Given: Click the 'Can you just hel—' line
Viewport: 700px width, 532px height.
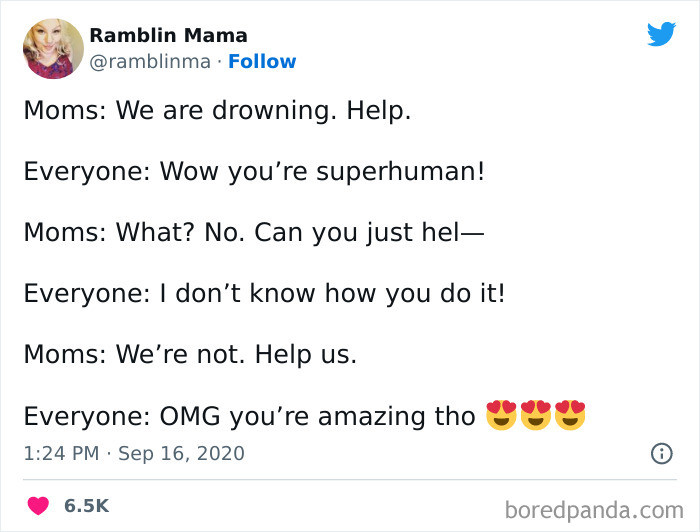Looking at the screenshot, I should (x=254, y=232).
